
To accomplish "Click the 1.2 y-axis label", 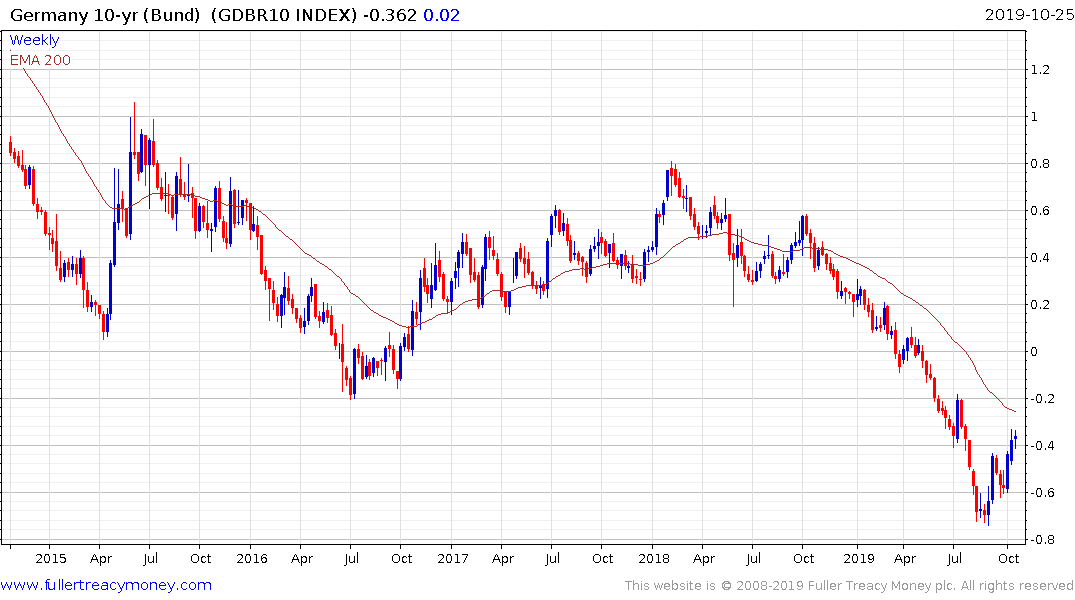I will (x=1040, y=69).
